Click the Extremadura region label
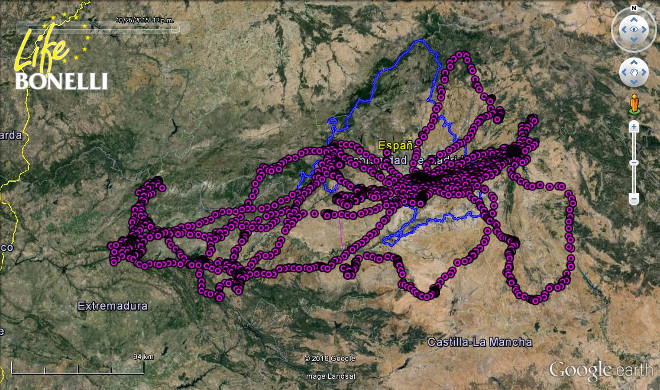 pos(113,306)
